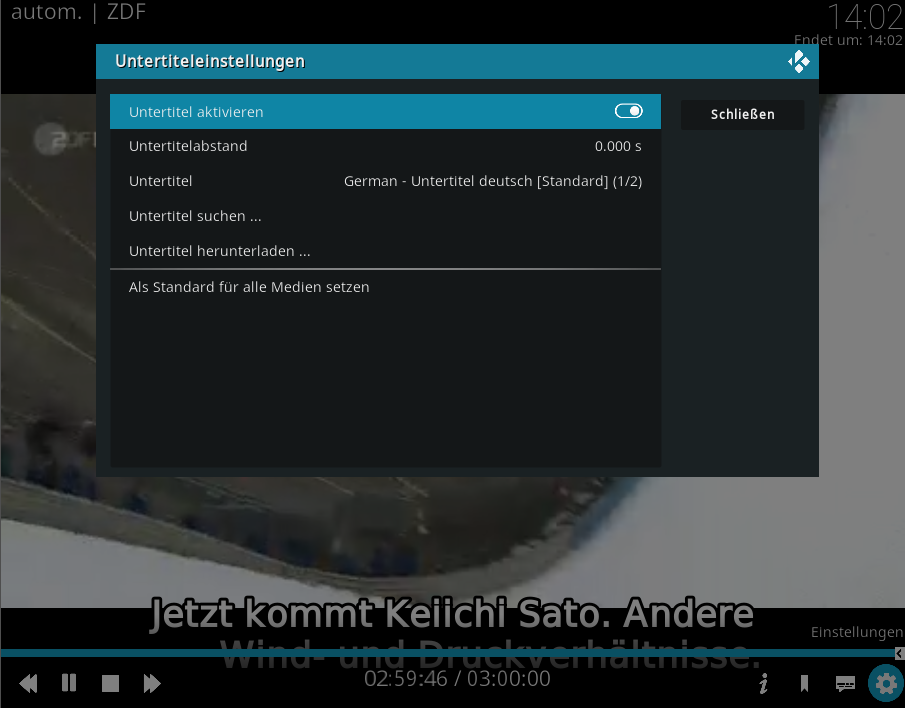Click the German - Untertitel deutsch value
Viewport: 905px width, 708px height.
click(493, 181)
